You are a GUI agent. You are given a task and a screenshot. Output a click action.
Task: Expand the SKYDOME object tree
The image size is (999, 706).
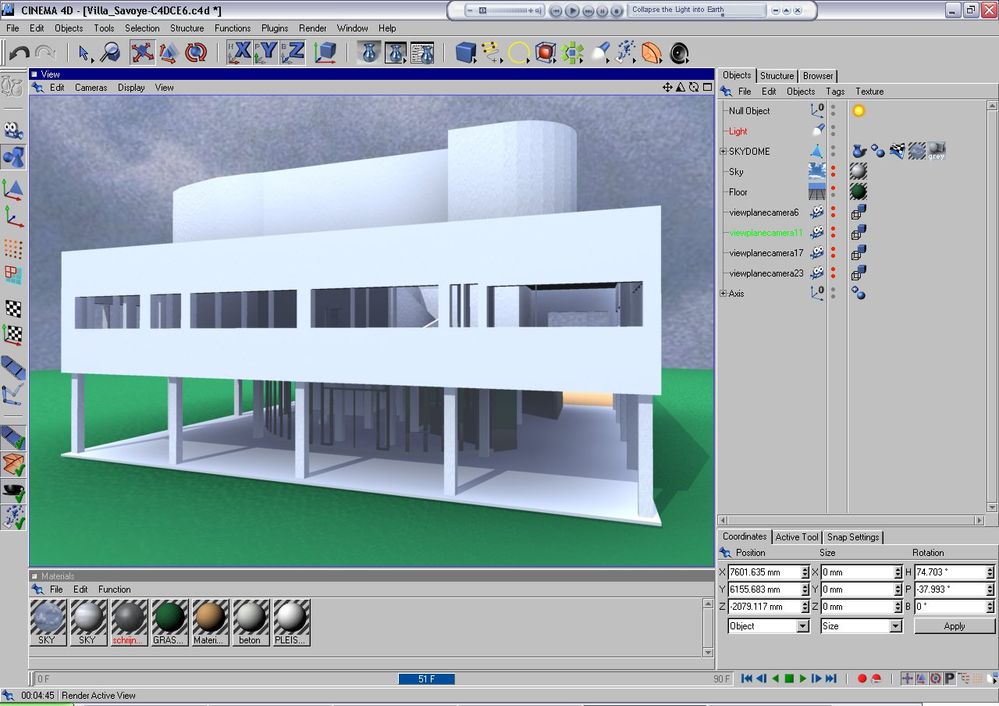[x=723, y=151]
